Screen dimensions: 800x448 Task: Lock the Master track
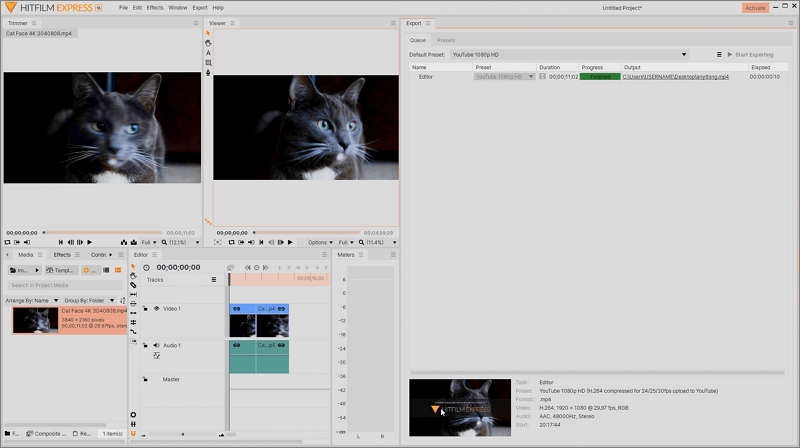tap(145, 379)
